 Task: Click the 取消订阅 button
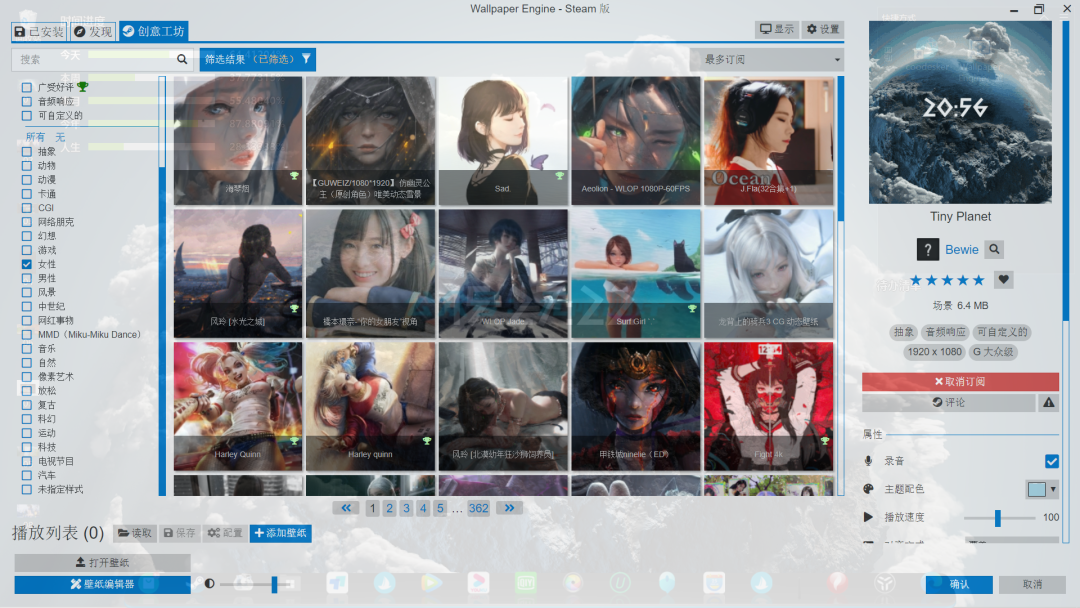(960, 381)
